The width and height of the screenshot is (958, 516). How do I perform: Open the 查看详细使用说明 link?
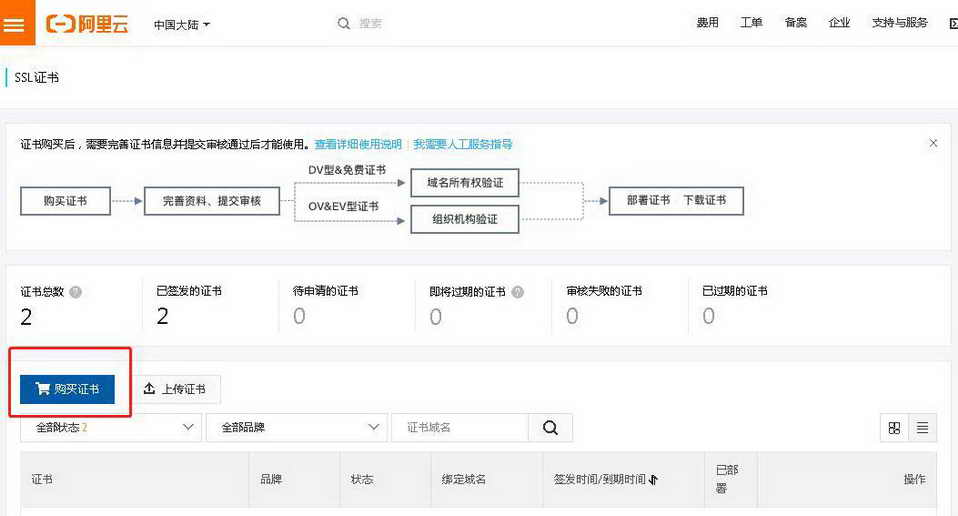tap(358, 144)
